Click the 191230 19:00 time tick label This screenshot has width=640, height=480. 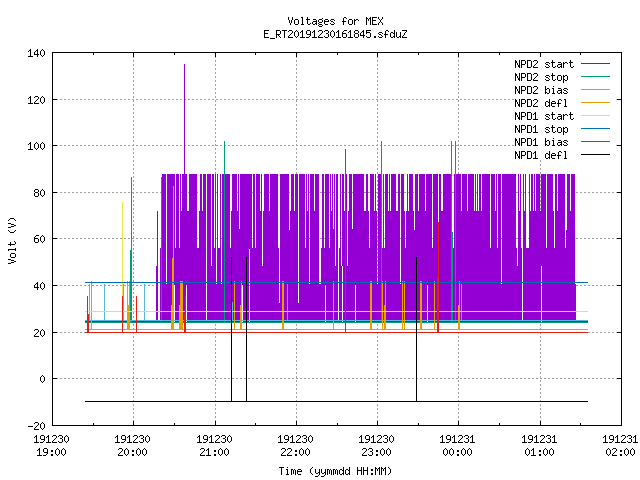[51, 446]
